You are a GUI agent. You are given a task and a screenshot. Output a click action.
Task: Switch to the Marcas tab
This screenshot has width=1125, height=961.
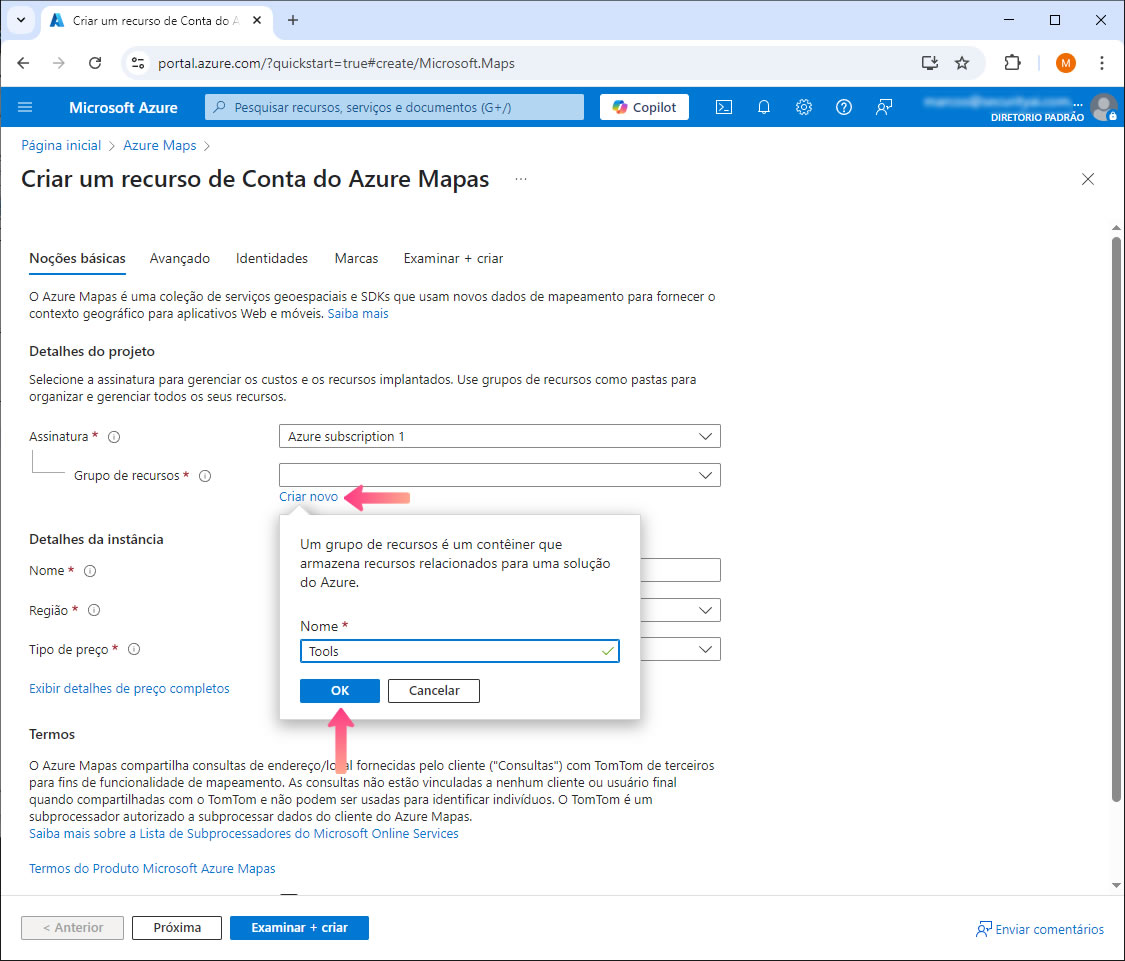[357, 258]
